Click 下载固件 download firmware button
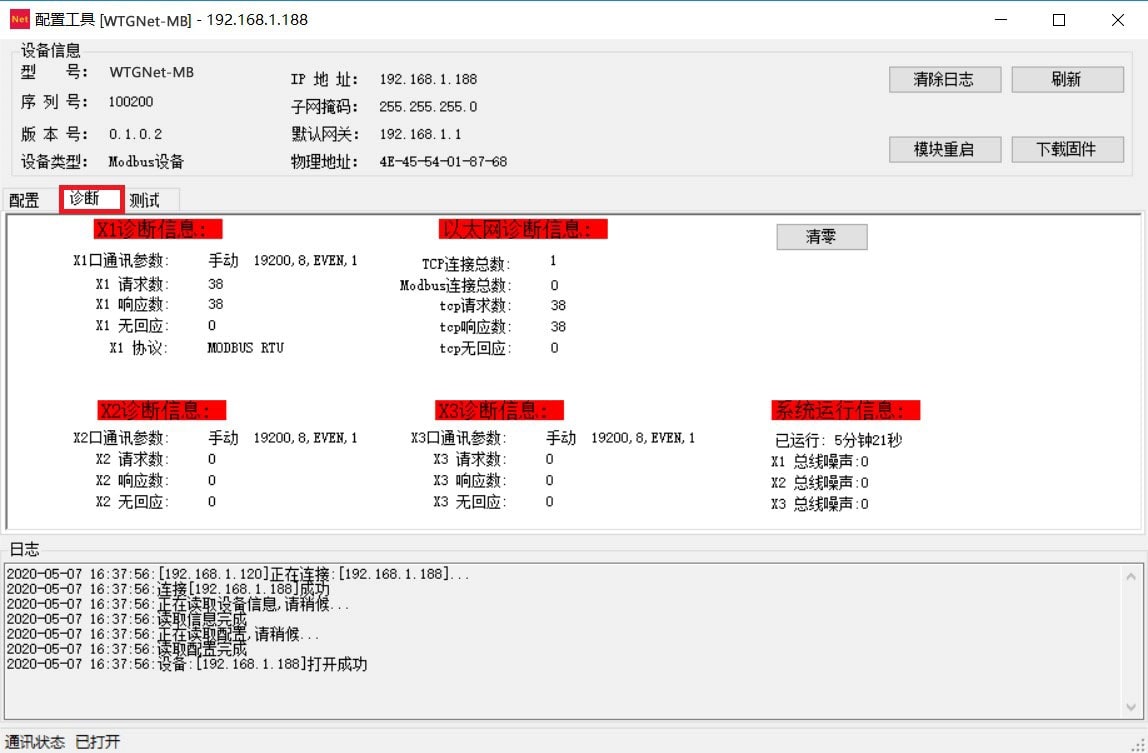 tap(1067, 149)
